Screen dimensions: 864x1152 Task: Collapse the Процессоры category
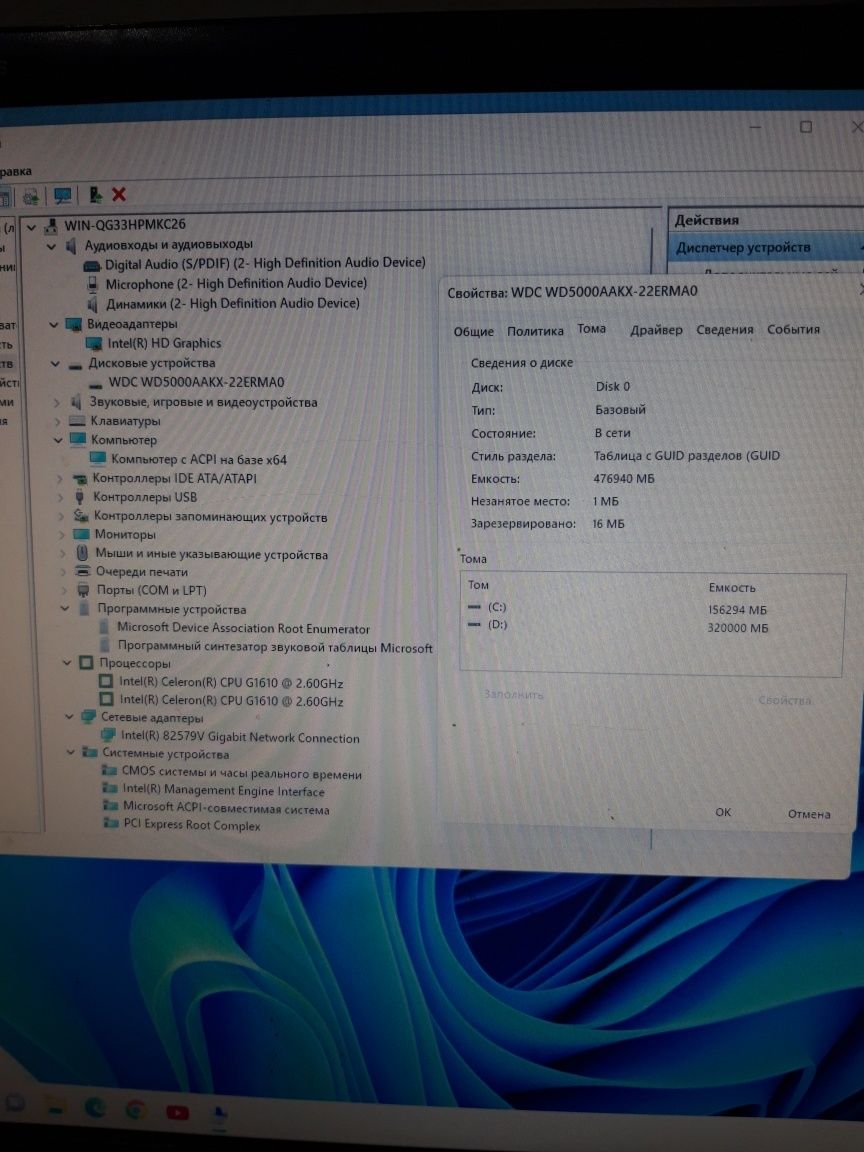(67, 663)
